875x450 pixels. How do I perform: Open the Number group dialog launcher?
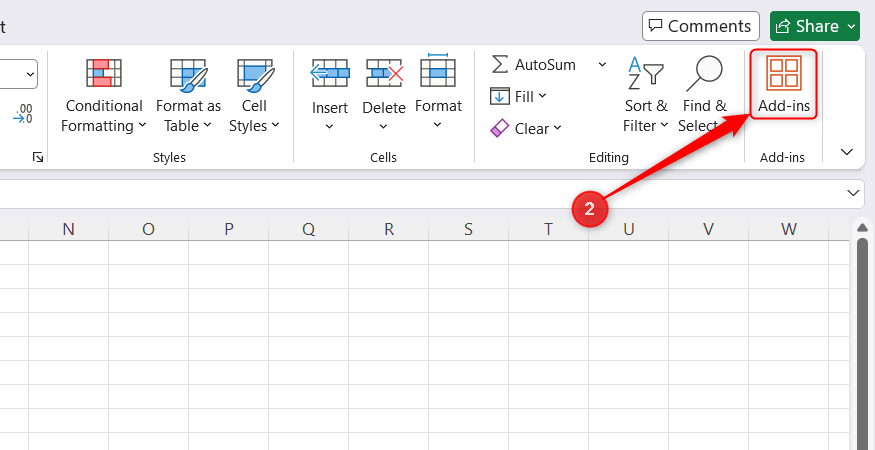pyautogui.click(x=38, y=157)
